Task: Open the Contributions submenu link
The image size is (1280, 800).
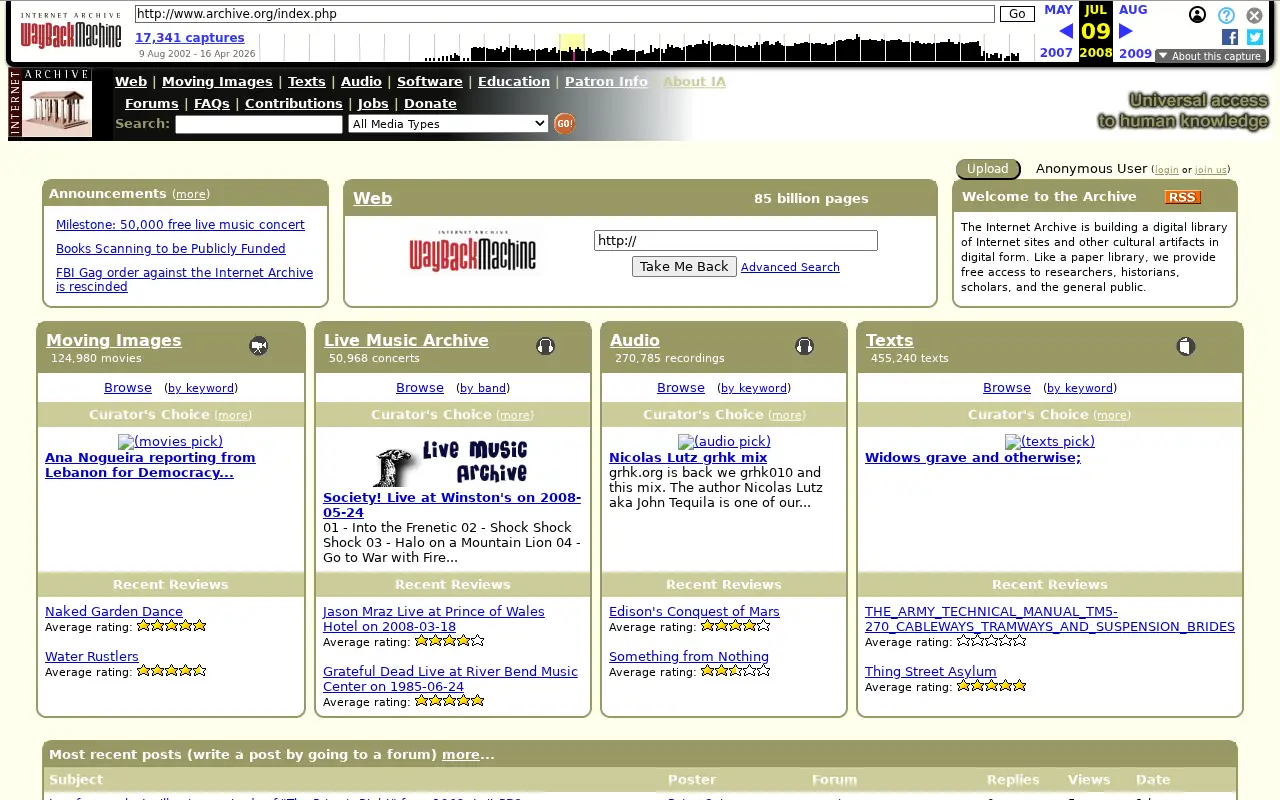Action: [x=294, y=104]
